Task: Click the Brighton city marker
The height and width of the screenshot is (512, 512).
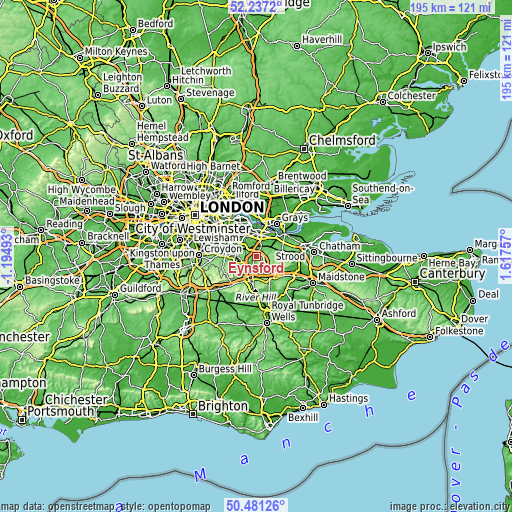Action: [x=193, y=414]
